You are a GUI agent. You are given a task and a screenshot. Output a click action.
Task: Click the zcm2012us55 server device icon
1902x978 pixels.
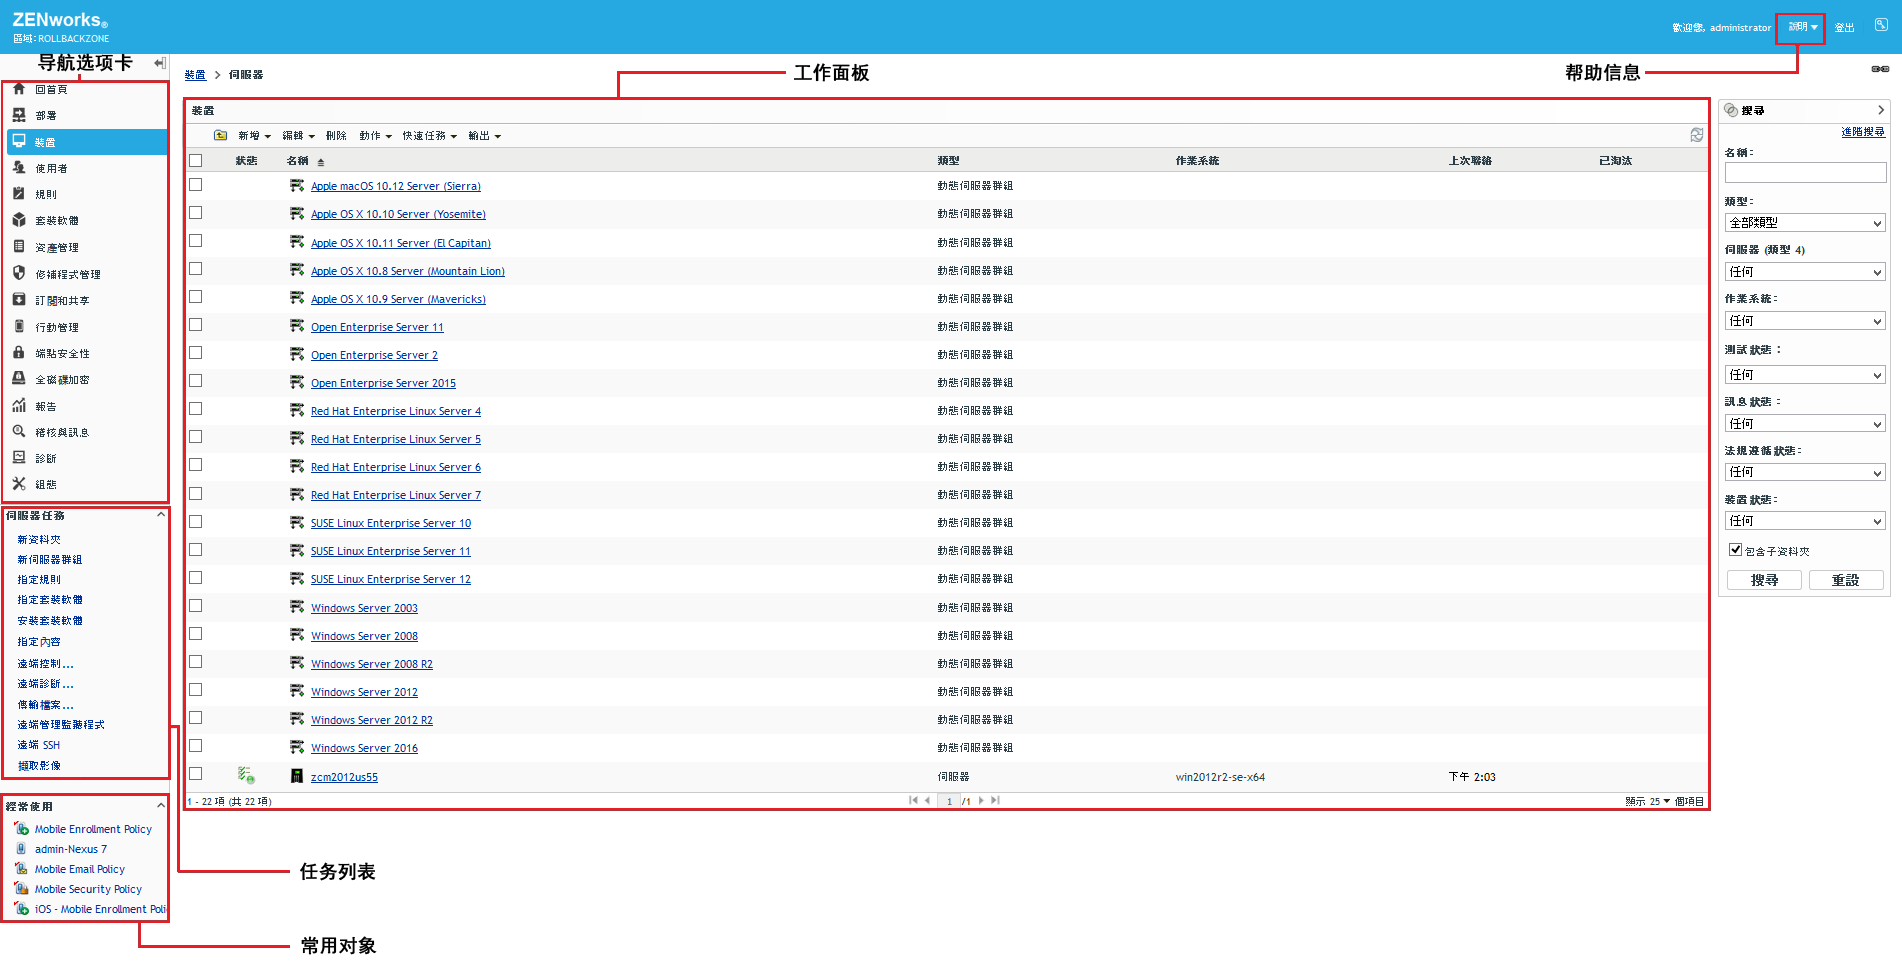297,776
